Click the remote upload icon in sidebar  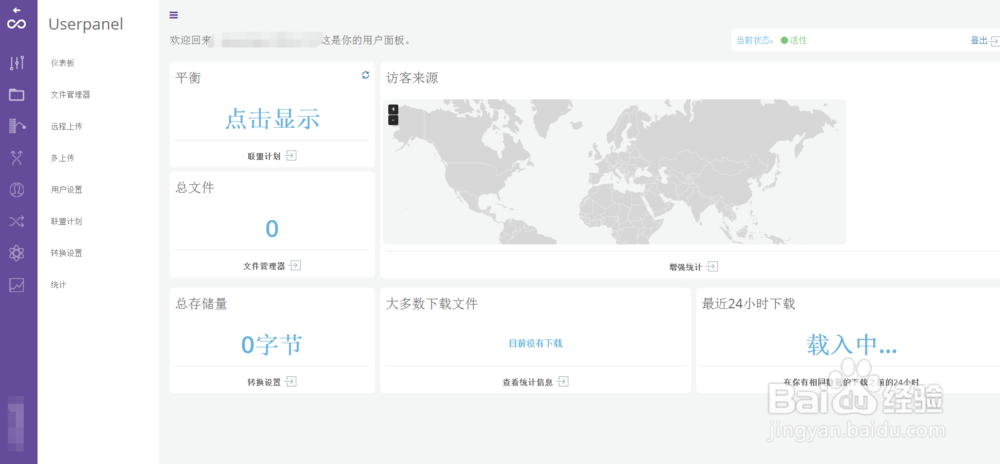[x=17, y=126]
